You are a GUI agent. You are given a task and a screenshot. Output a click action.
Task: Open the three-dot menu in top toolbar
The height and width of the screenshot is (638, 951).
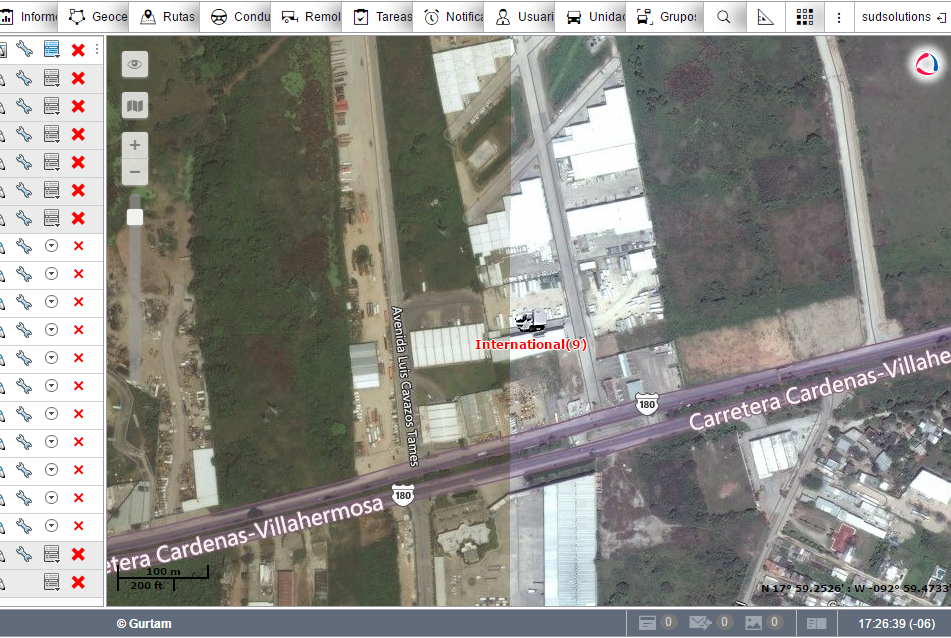click(838, 17)
